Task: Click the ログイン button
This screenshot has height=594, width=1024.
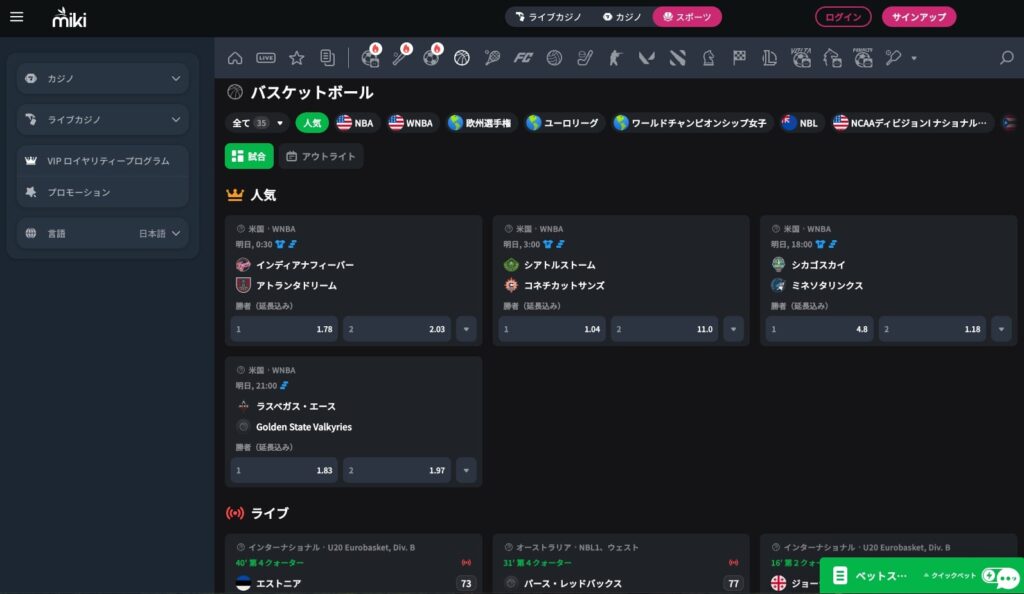Action: [x=843, y=17]
